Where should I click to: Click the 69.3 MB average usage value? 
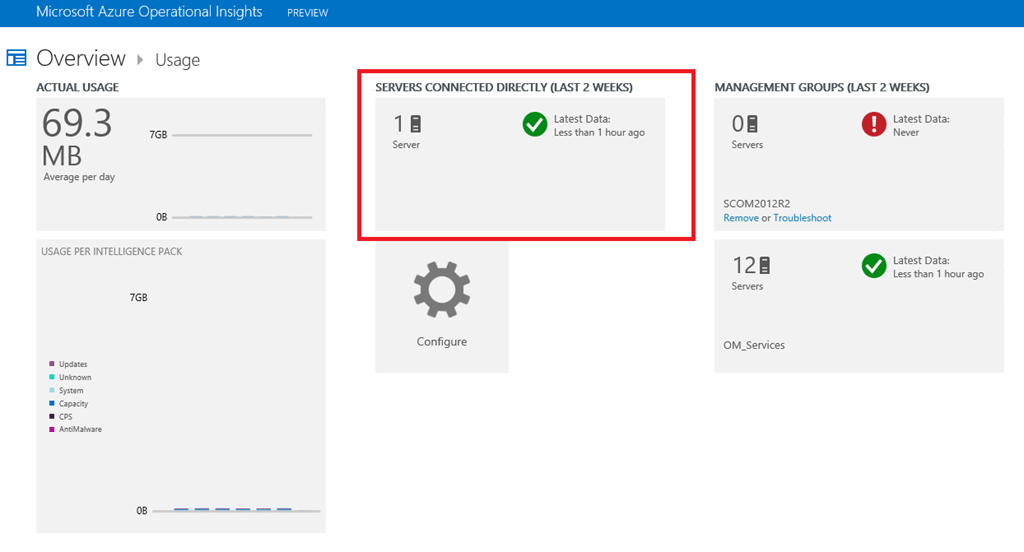[76, 138]
